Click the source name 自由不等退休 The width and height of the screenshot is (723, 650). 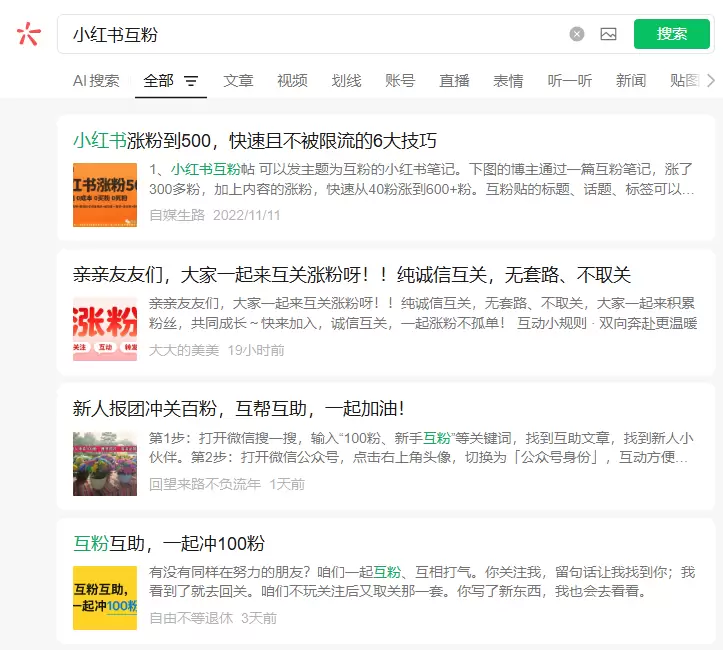[x=191, y=618]
